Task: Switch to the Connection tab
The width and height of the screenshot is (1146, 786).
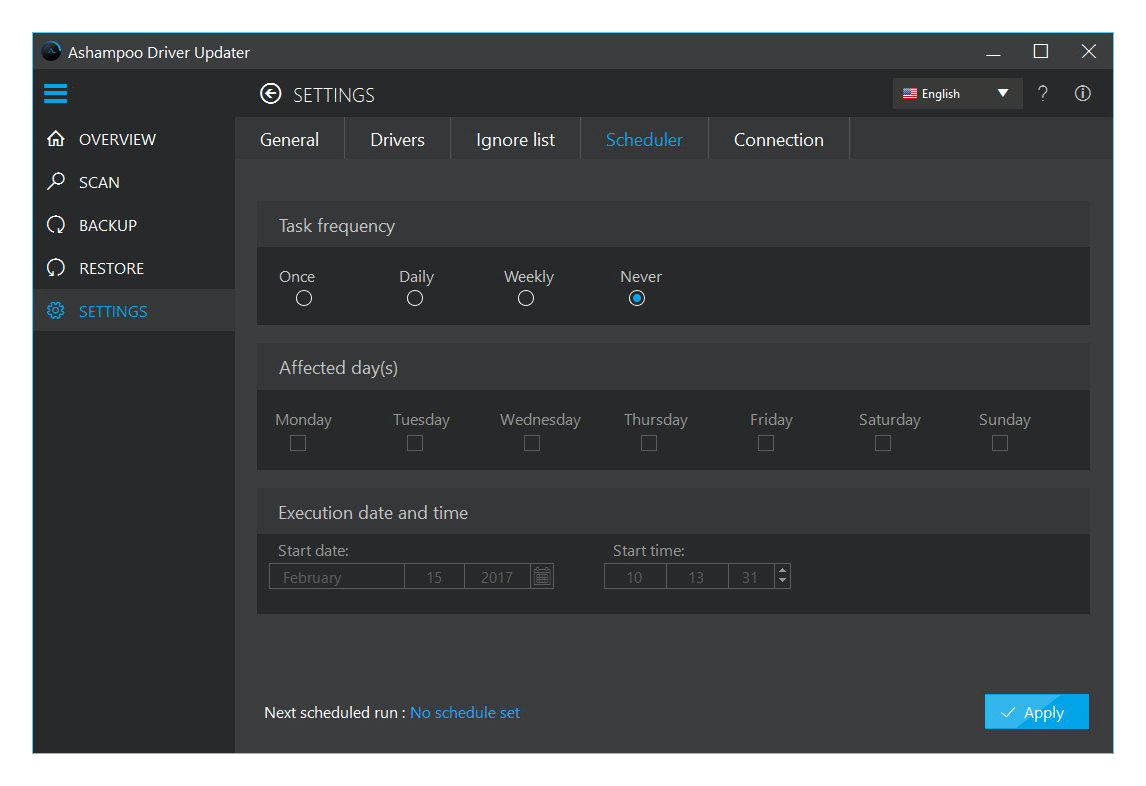Action: (778, 139)
